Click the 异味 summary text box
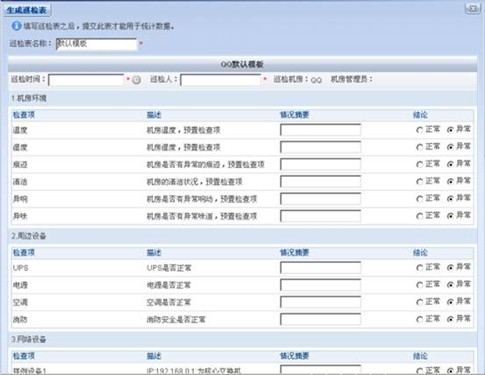 pos(320,216)
